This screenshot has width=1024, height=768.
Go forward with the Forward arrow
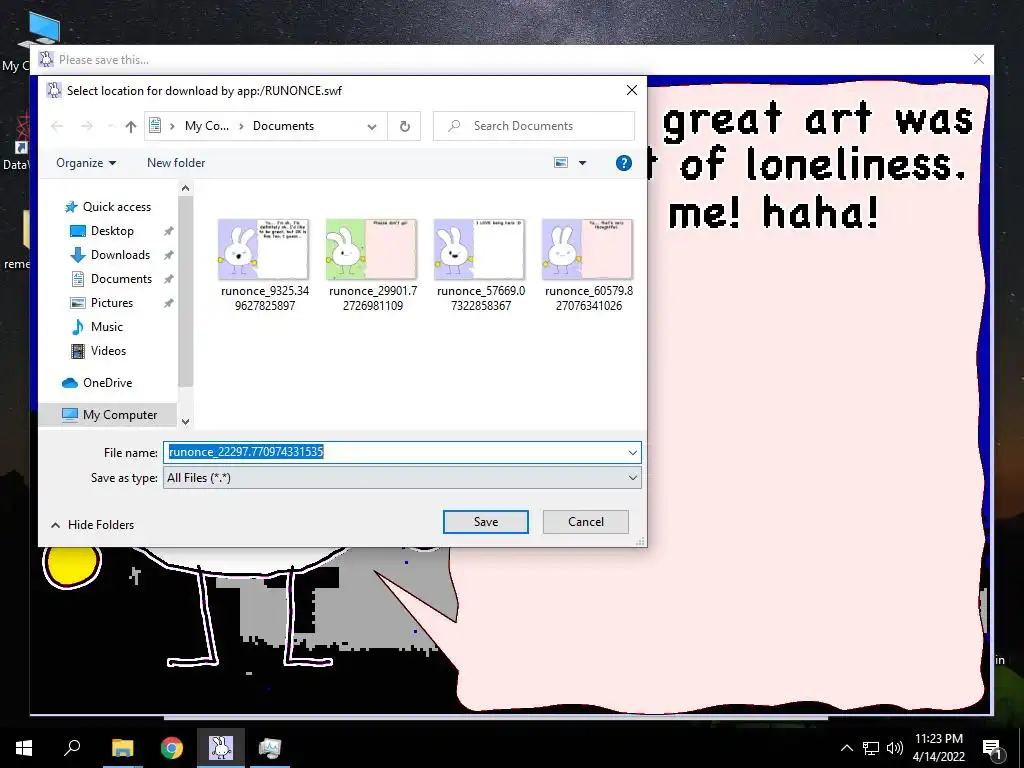point(87,126)
